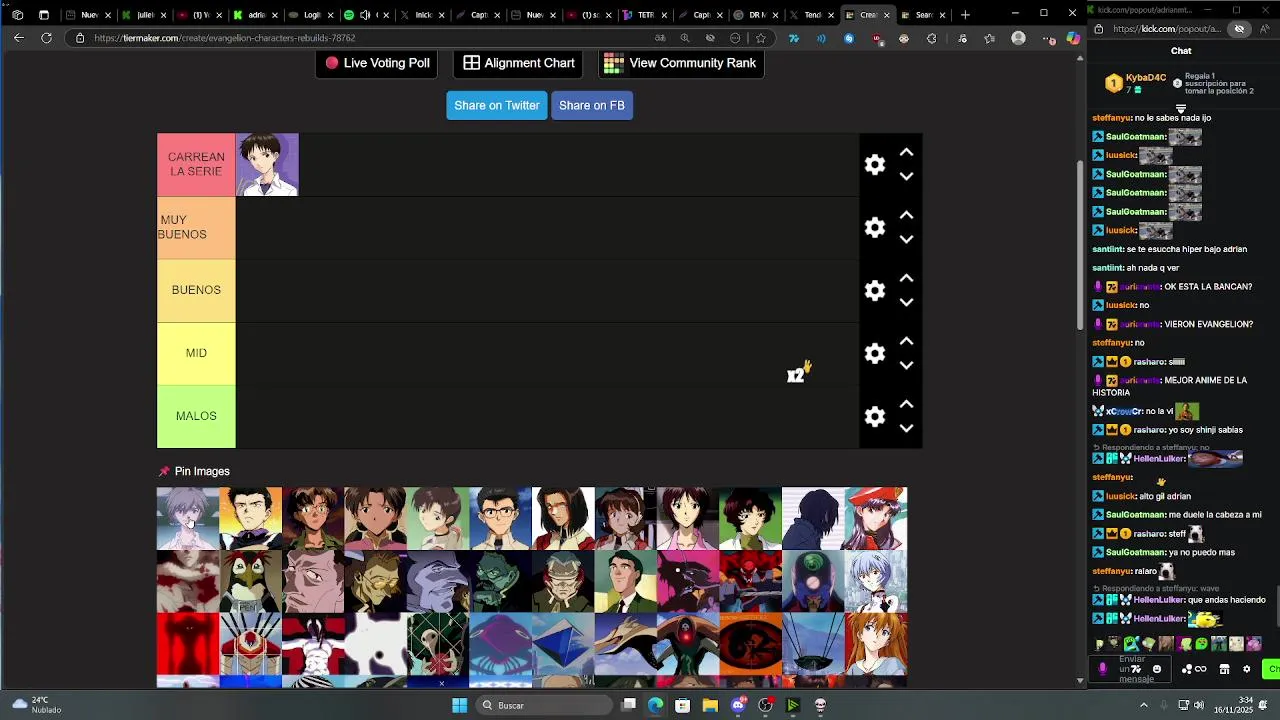This screenshot has width=1280, height=720.
Task: Reload the tiermaker page
Action: 46,38
